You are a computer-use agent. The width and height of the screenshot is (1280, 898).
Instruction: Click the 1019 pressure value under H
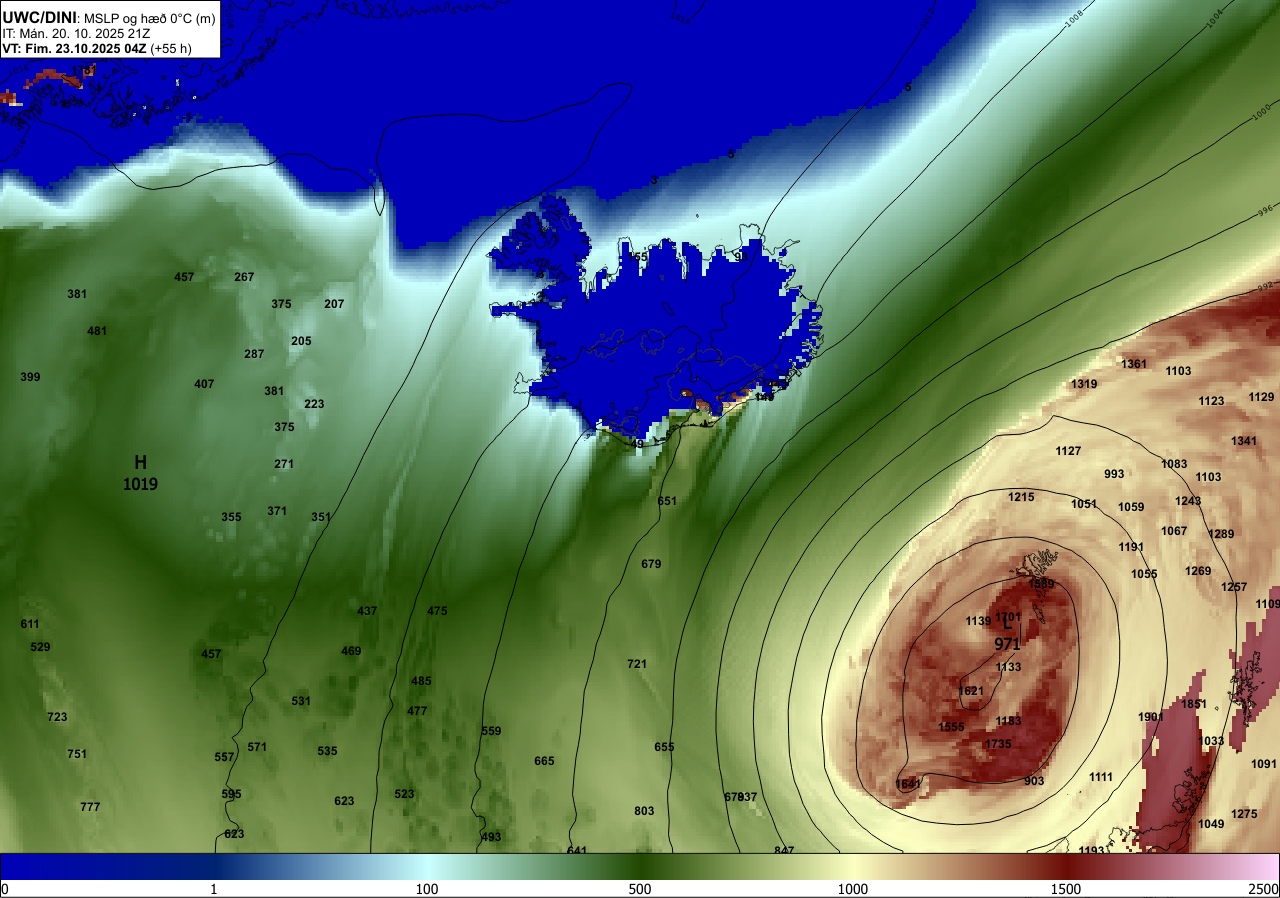click(140, 484)
